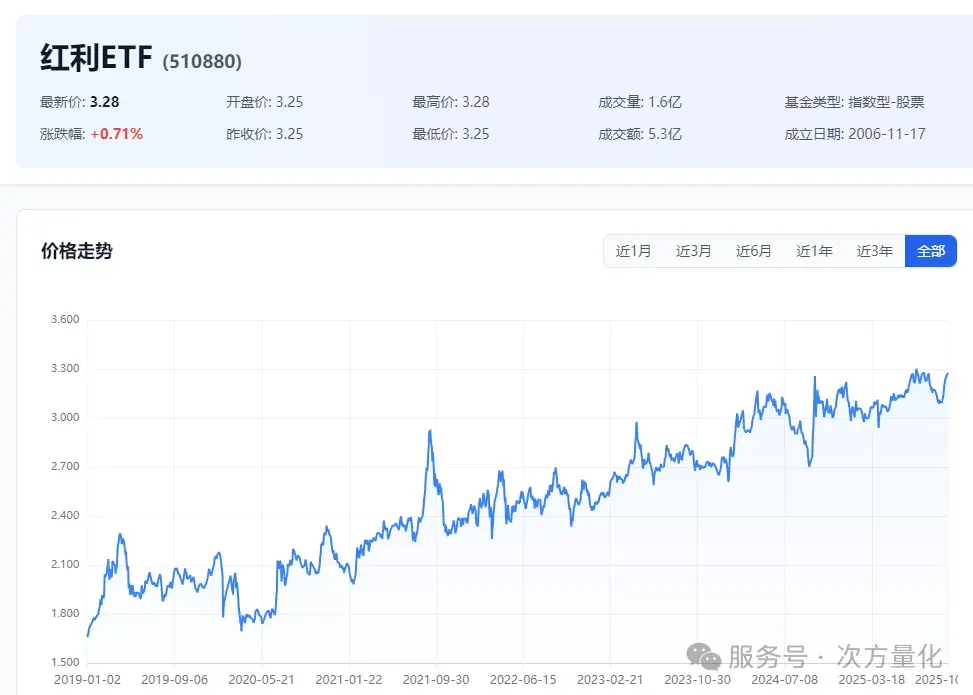Screen dimensions: 973x695
Task: Select the 近1月 time range tab
Action: click(633, 251)
